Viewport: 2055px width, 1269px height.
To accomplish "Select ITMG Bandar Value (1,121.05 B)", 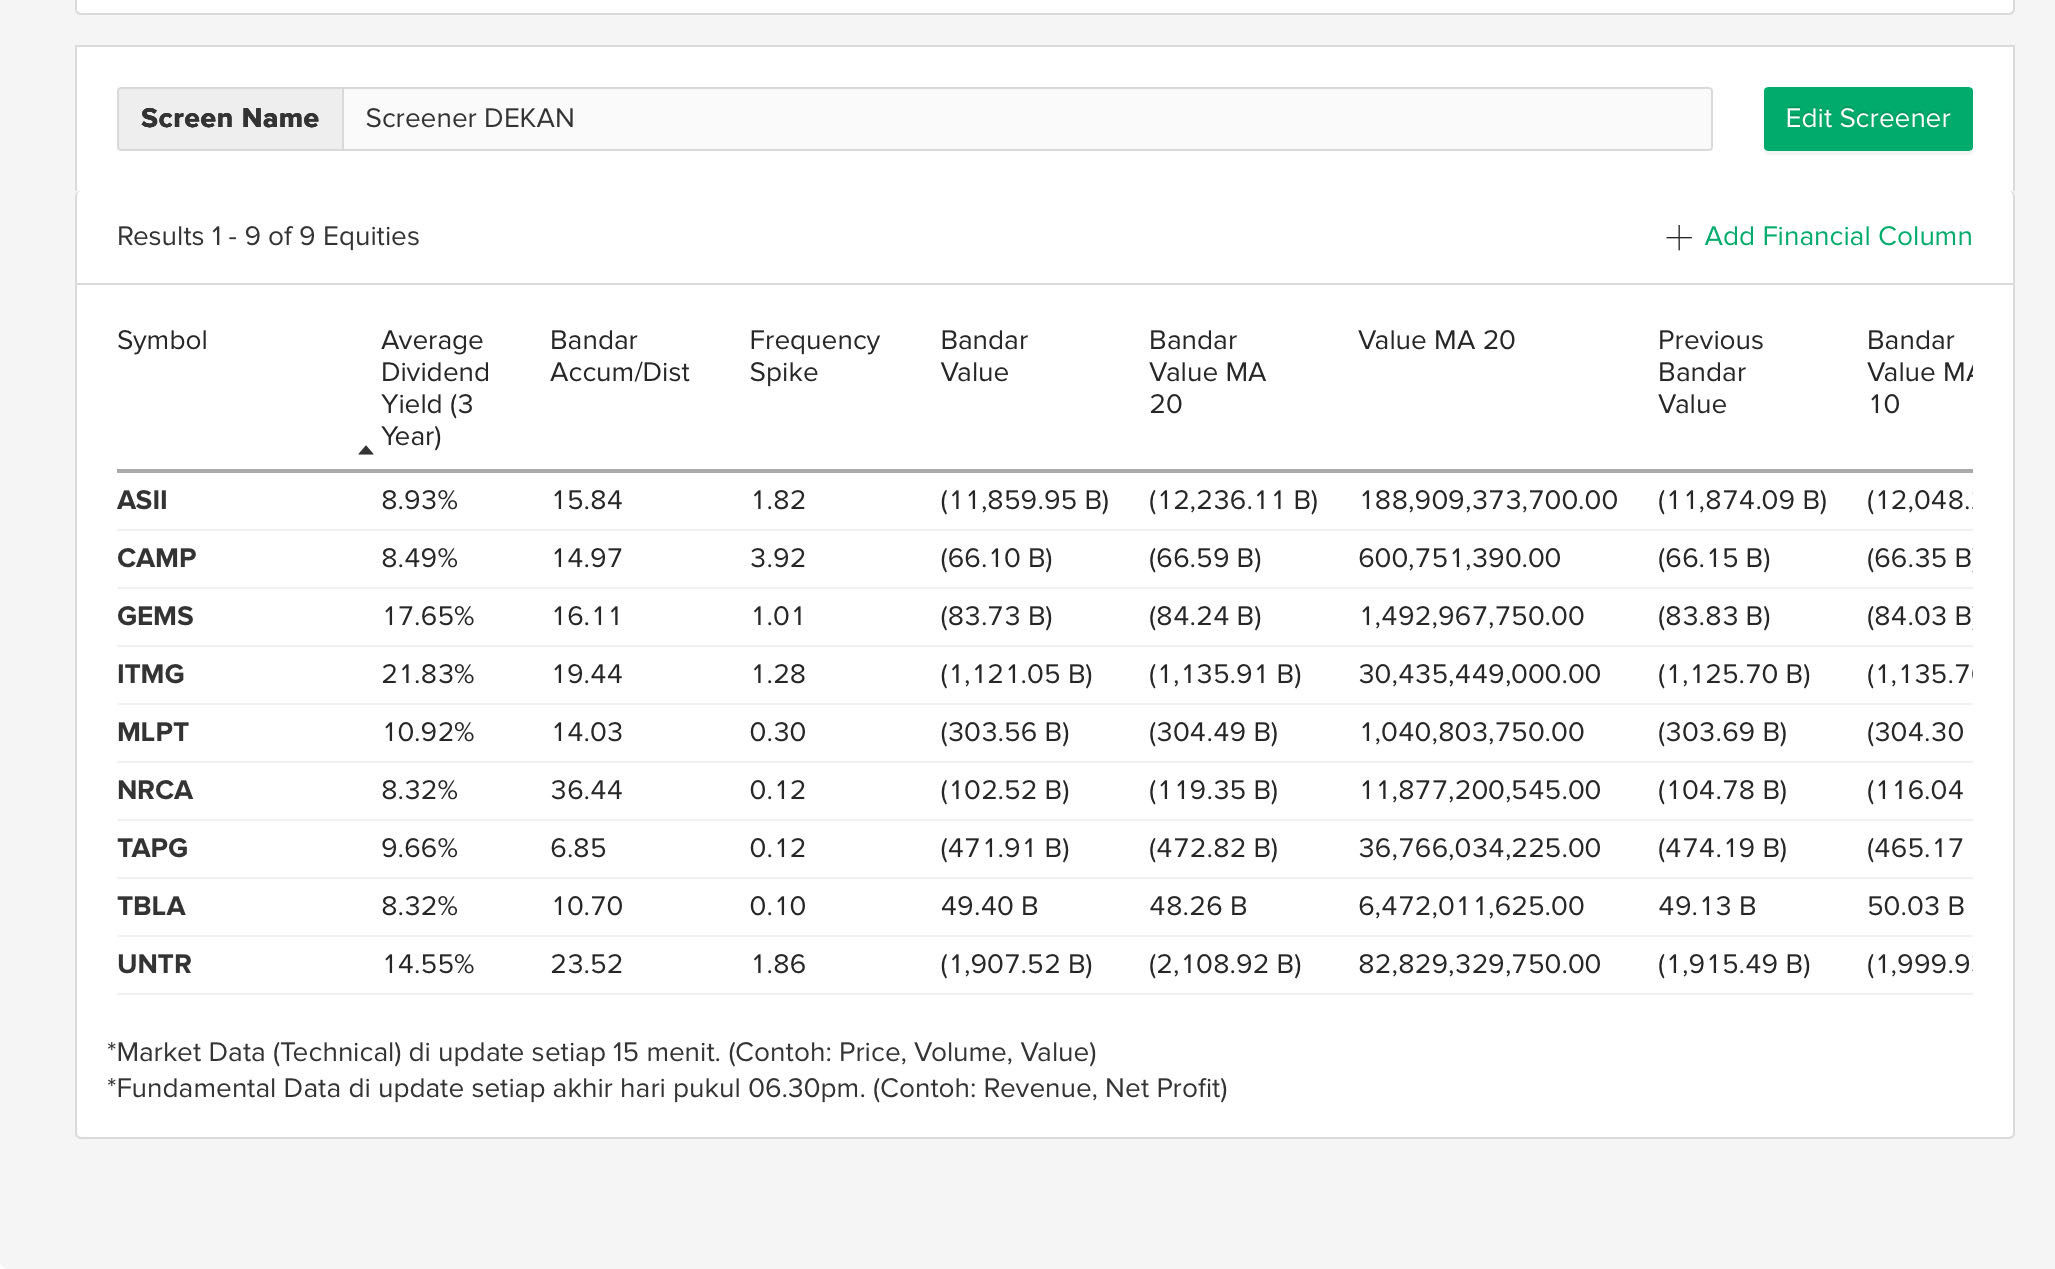I will pyautogui.click(x=1016, y=674).
